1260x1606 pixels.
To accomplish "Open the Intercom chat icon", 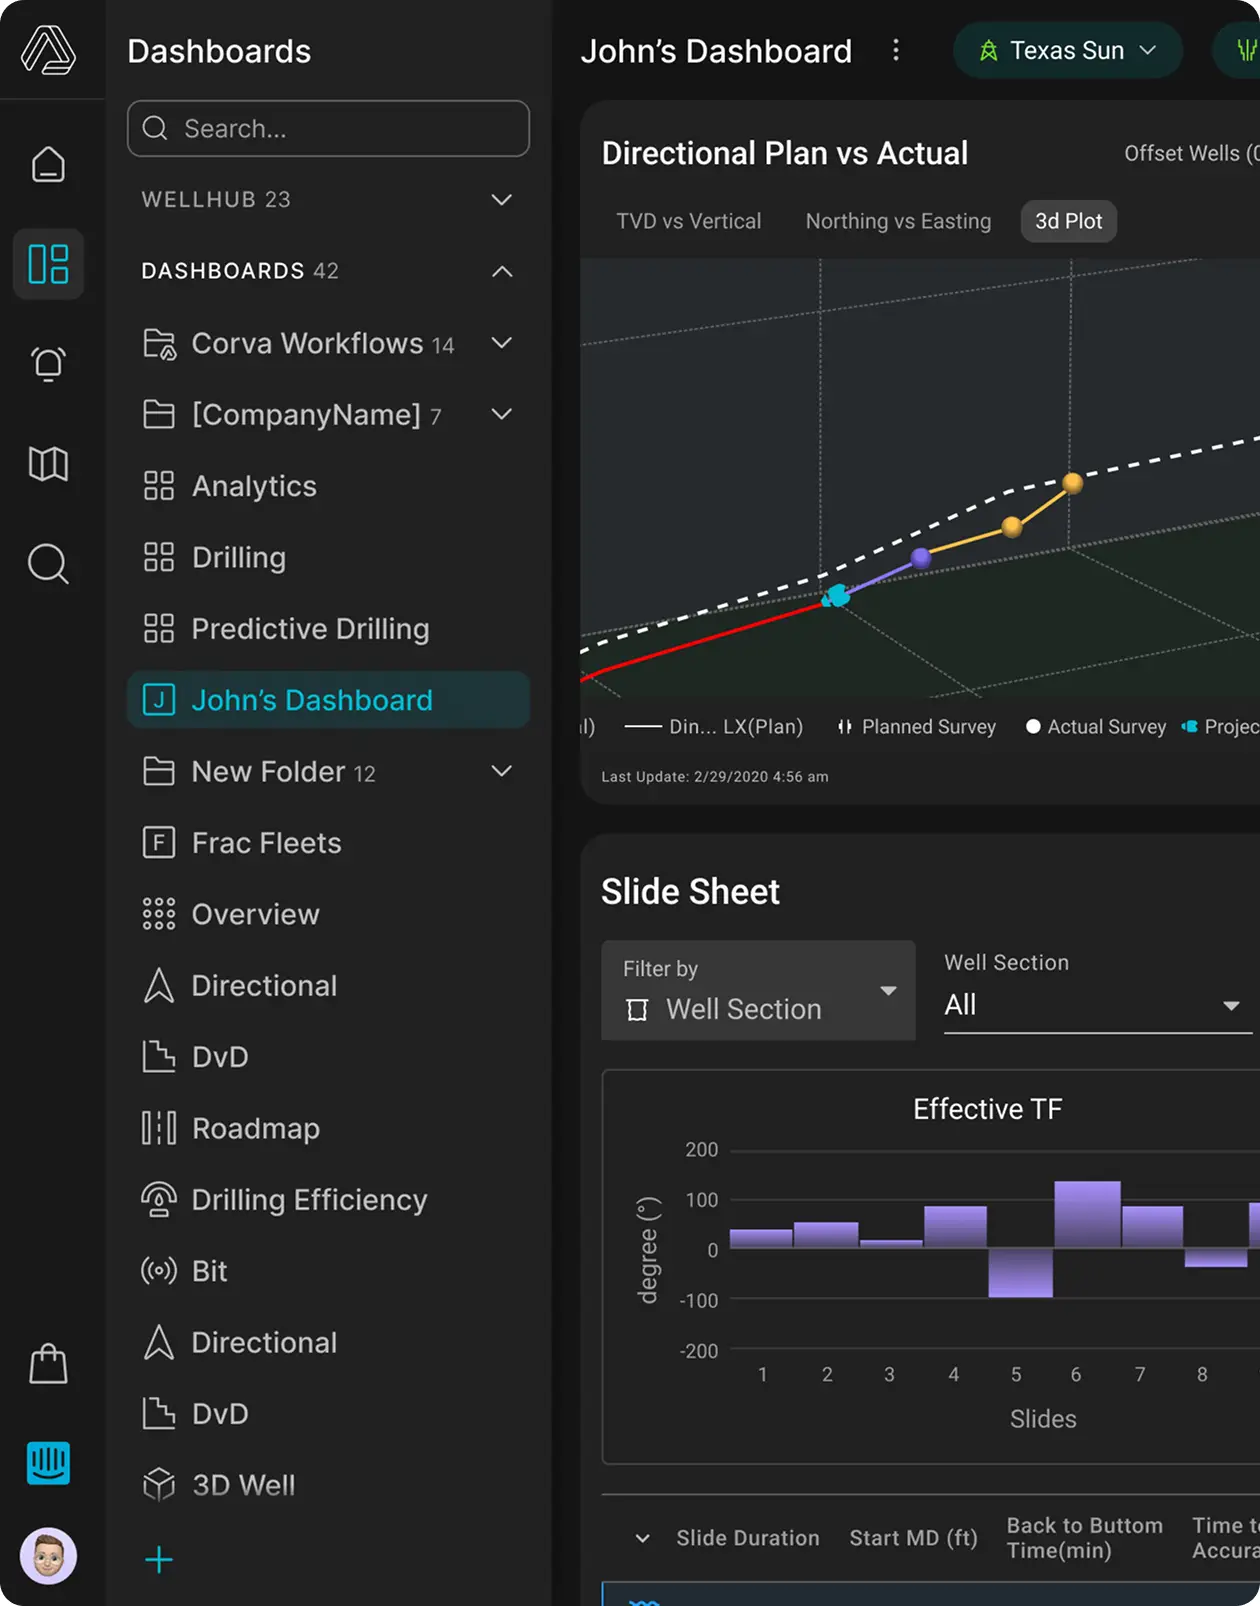I will [x=48, y=1464].
